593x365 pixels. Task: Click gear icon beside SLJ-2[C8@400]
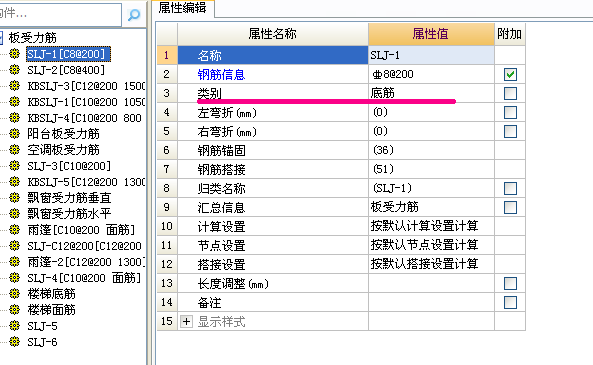tap(14, 70)
